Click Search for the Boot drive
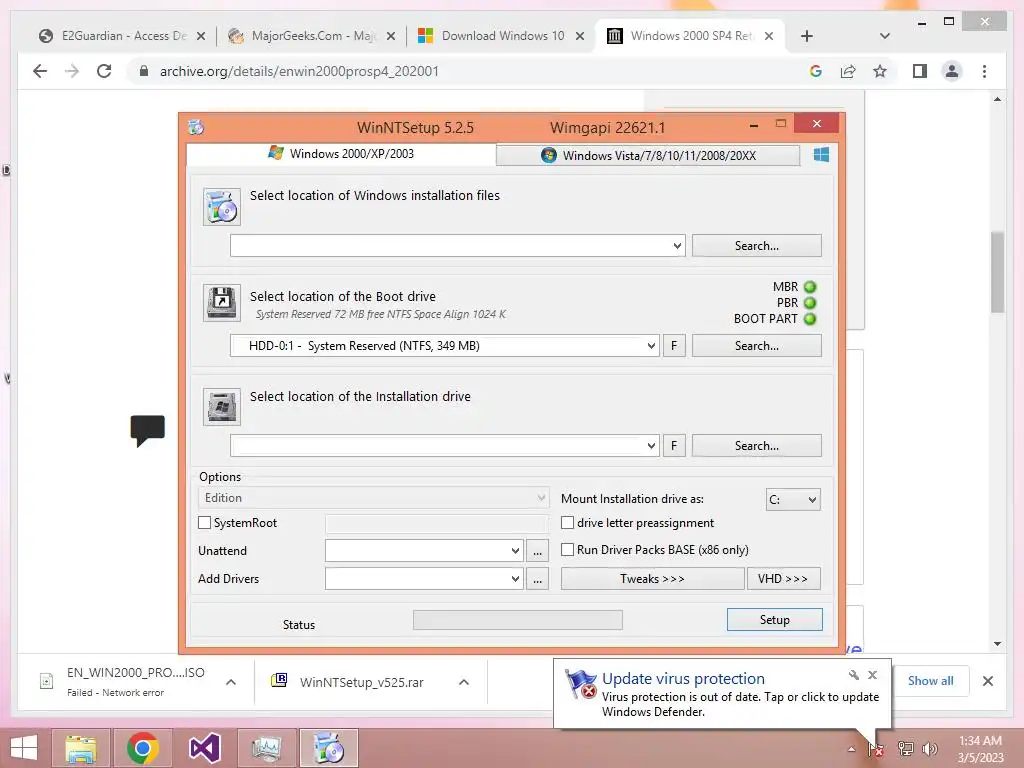This screenshot has width=1024, height=768. tap(756, 345)
